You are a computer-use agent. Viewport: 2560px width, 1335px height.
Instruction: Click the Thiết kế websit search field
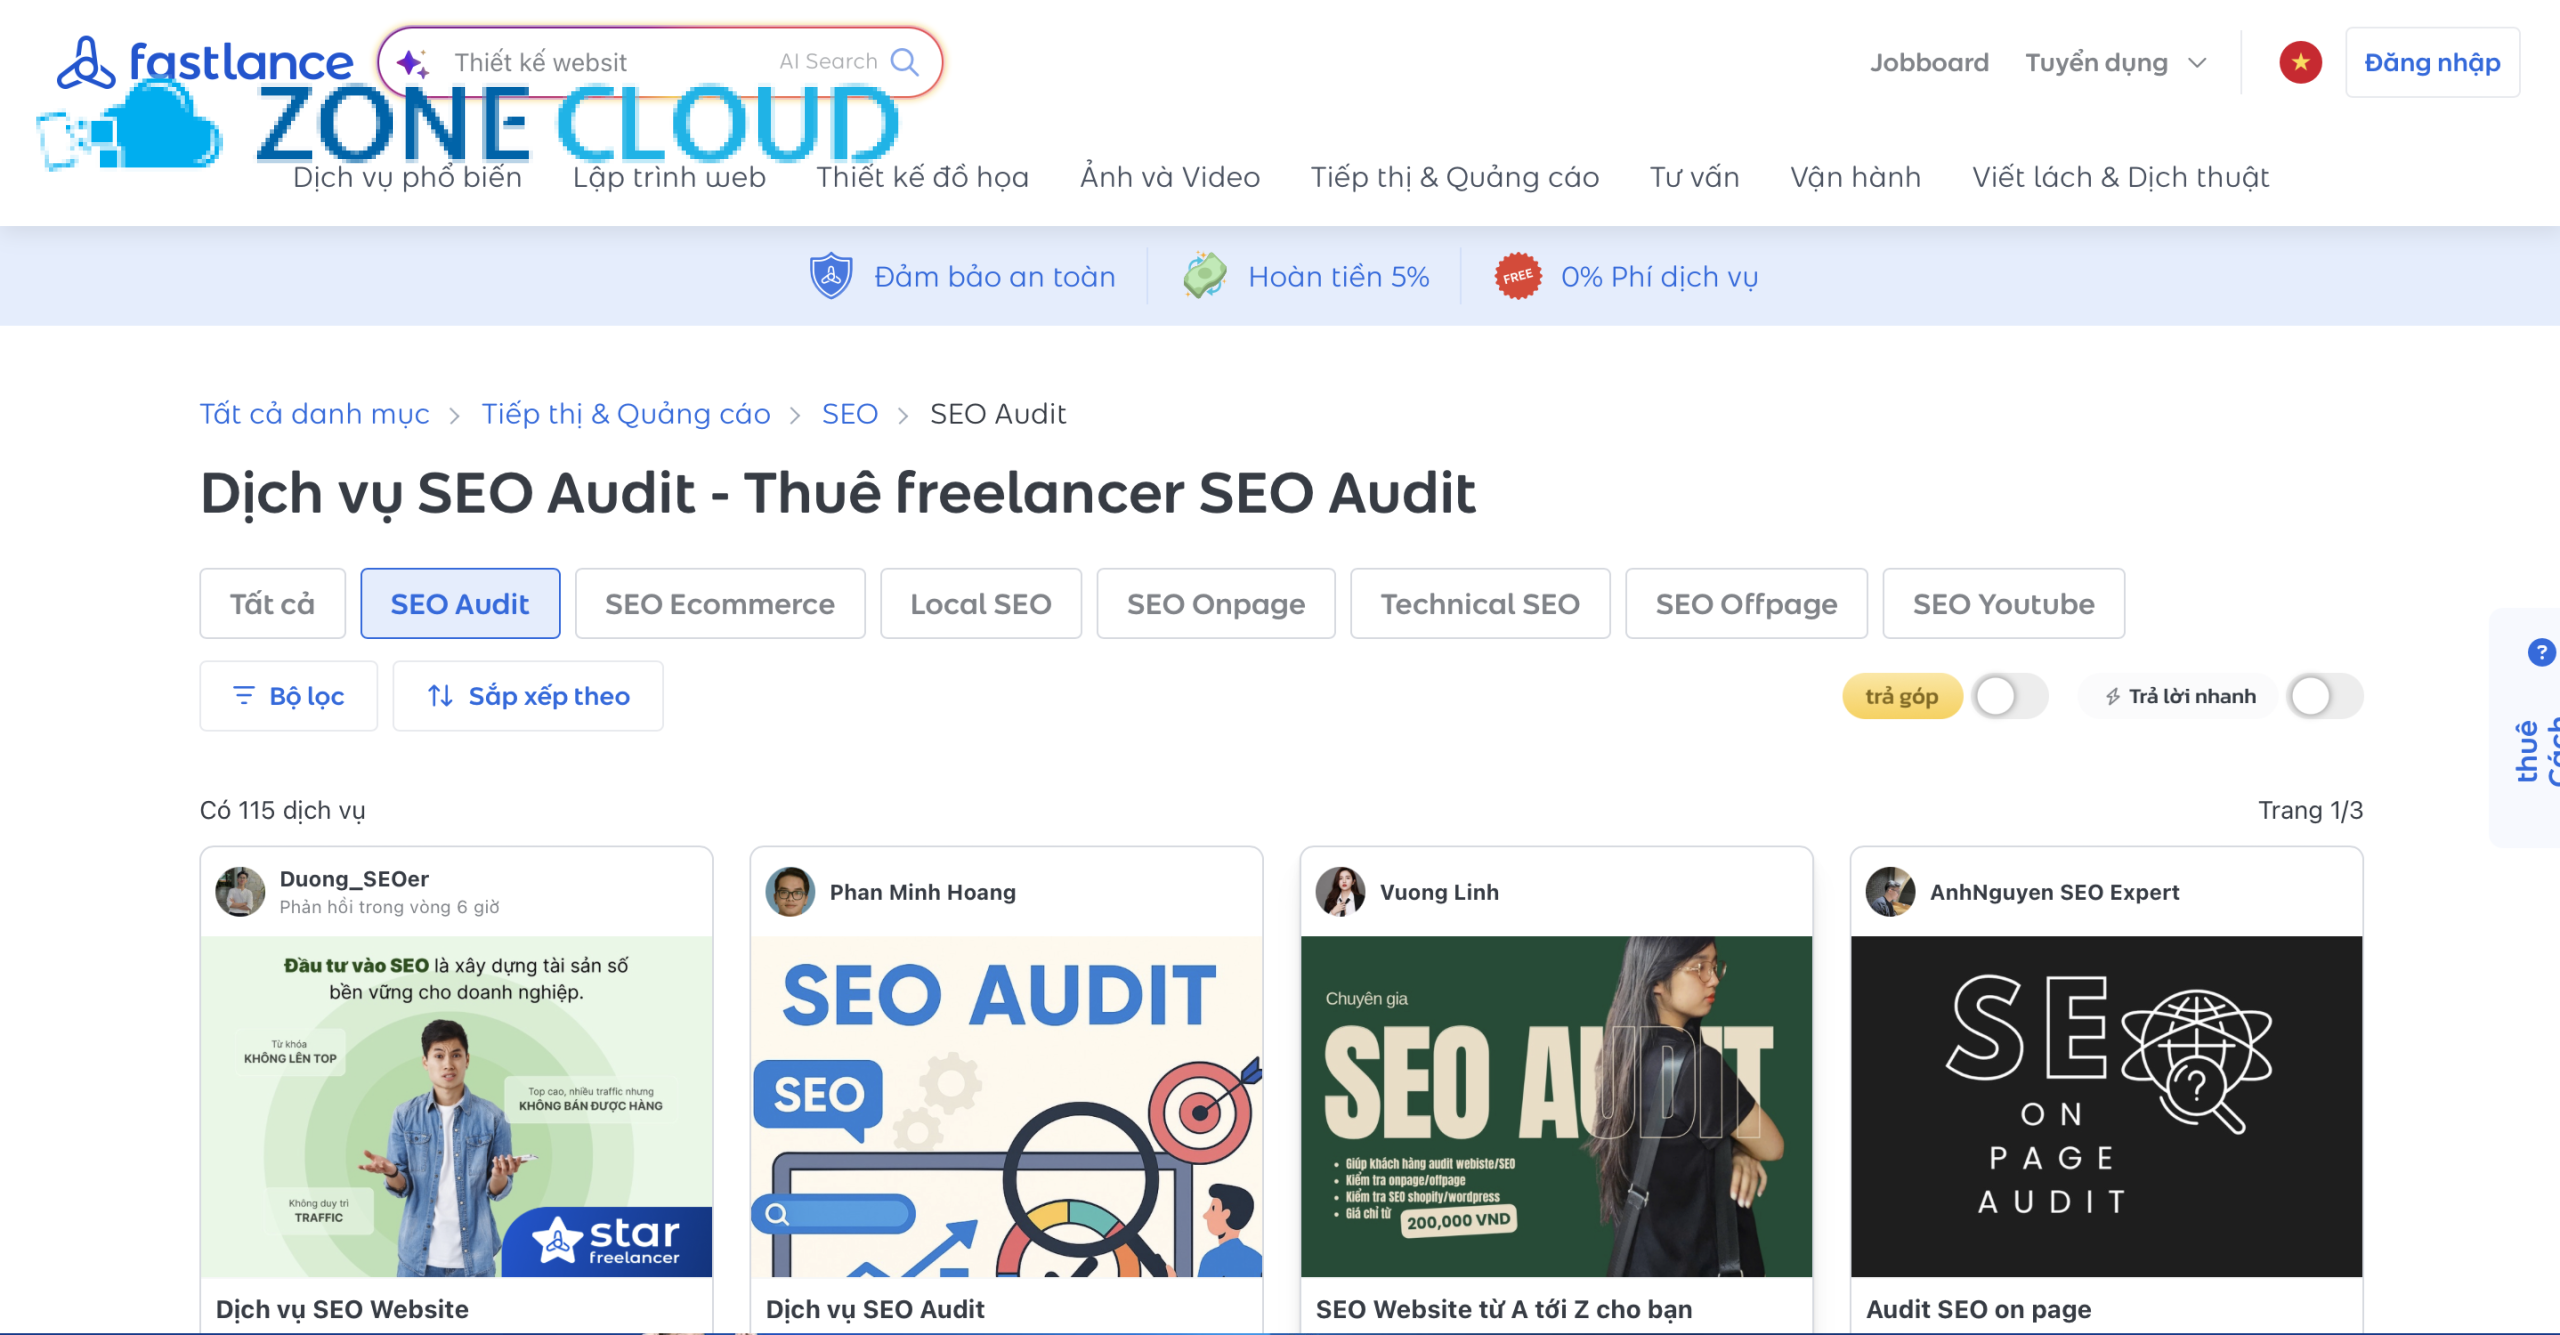(x=610, y=62)
